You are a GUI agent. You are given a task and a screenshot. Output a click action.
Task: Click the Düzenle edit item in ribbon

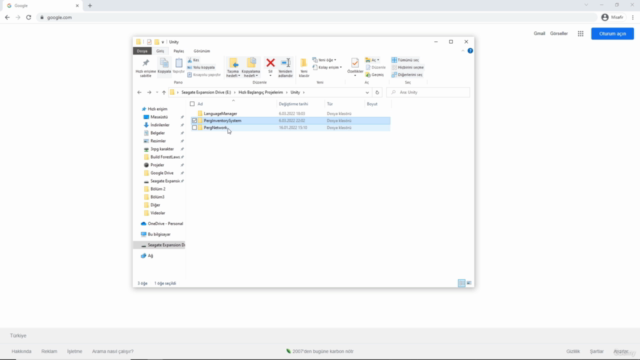coord(376,67)
